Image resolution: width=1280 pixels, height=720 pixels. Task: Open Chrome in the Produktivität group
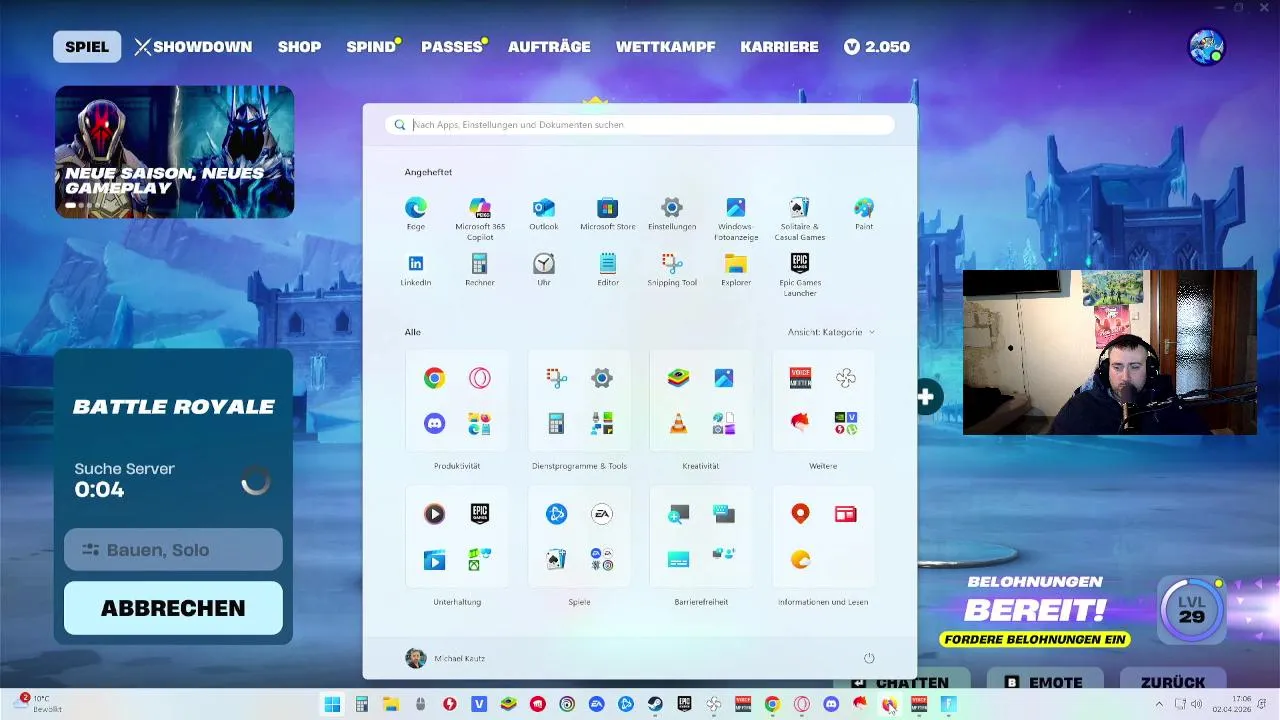click(434, 378)
